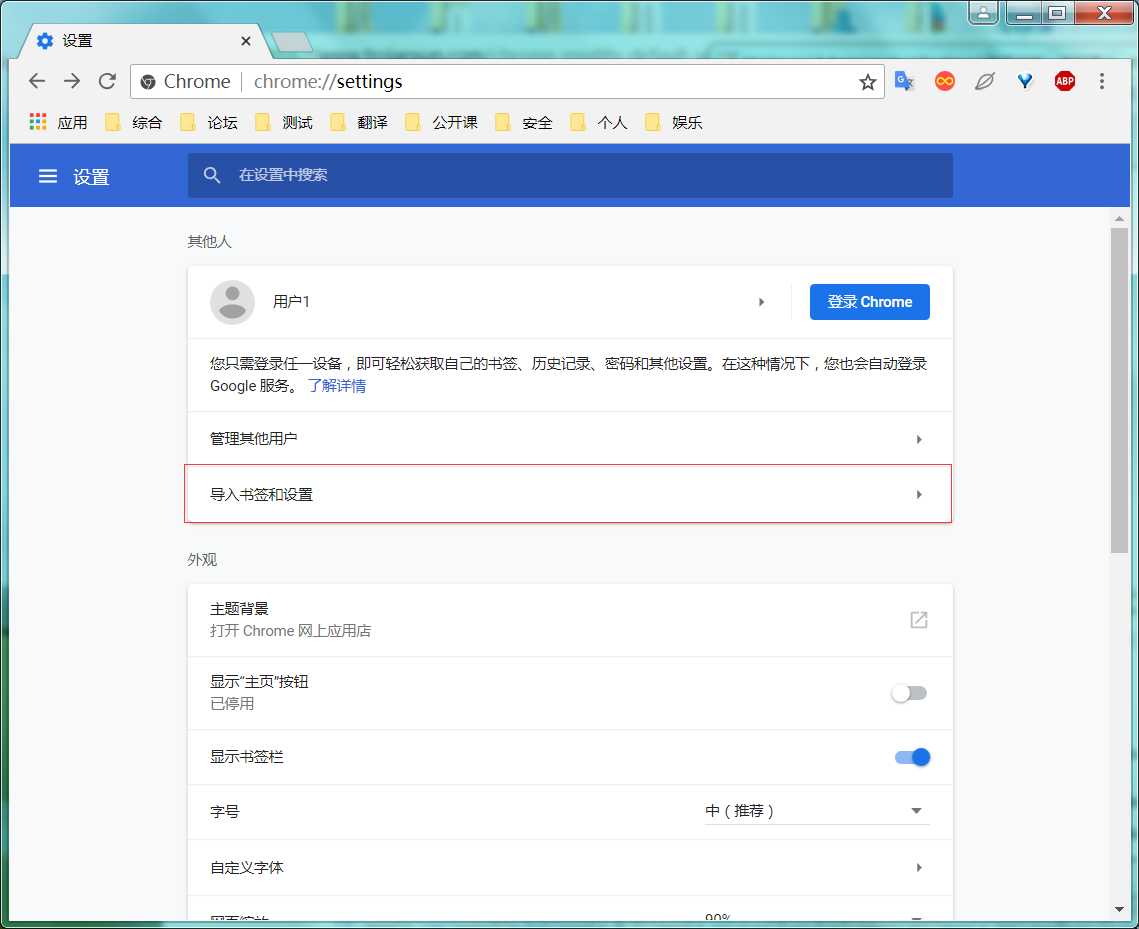Image resolution: width=1139 pixels, height=929 pixels.
Task: Open the 主题背景 external link icon
Action: 919,620
